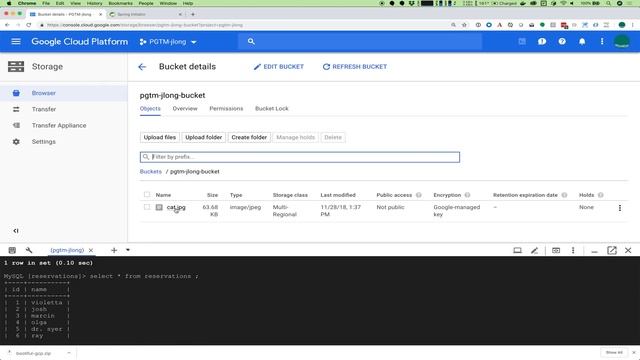The height and width of the screenshot is (360, 640).
Task: Click the notifications bell icon
Action: [x=582, y=42]
